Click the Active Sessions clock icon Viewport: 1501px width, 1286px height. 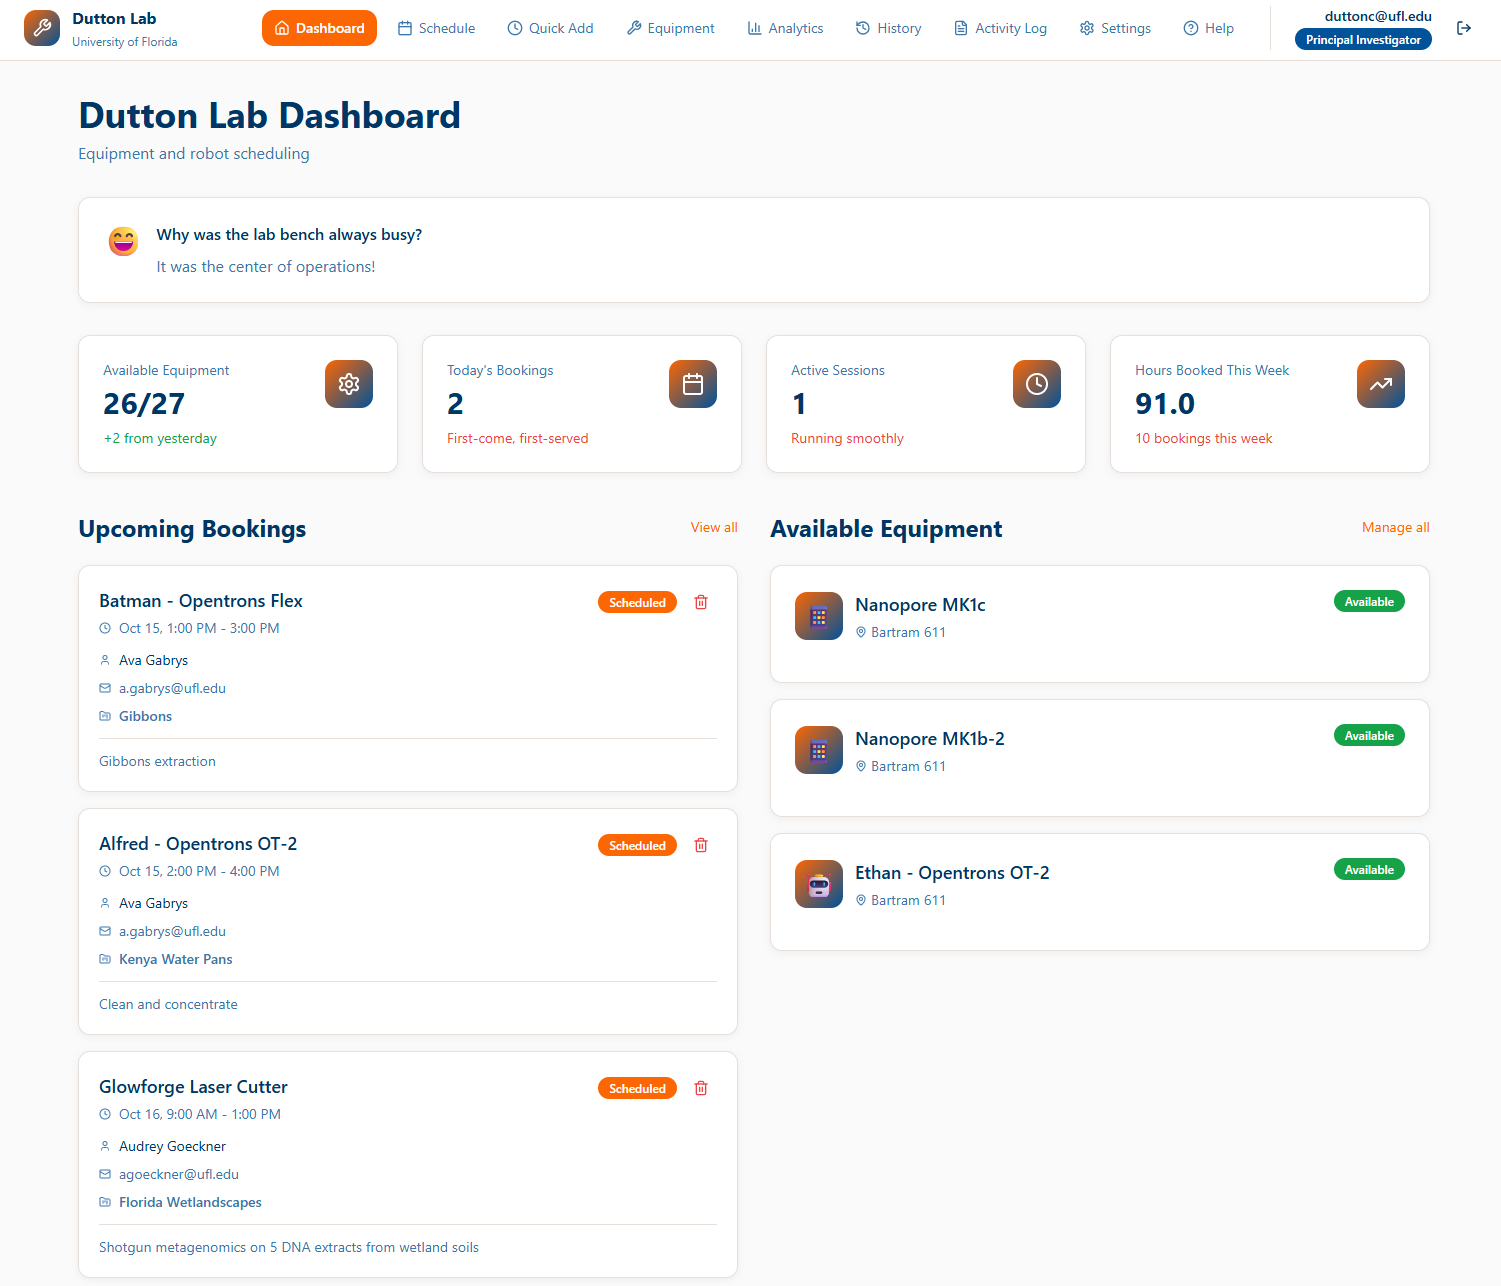coord(1037,384)
